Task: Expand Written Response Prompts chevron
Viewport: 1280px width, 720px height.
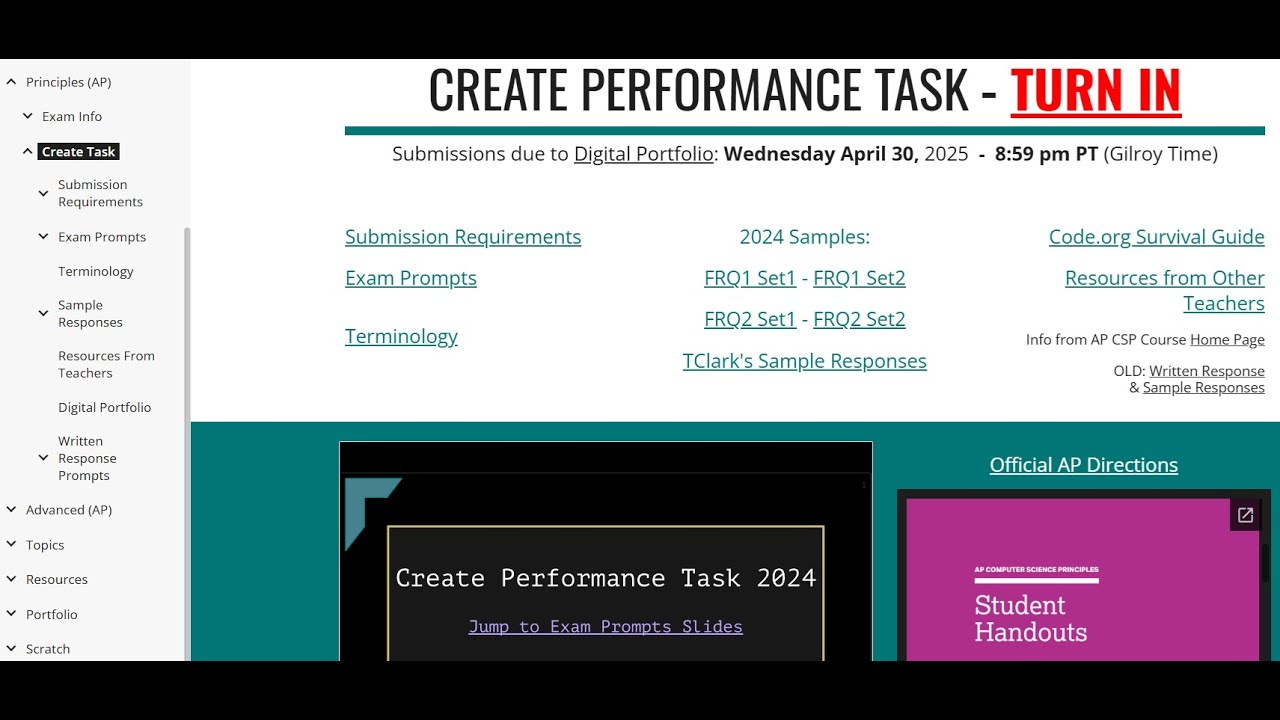Action: pyautogui.click(x=44, y=458)
